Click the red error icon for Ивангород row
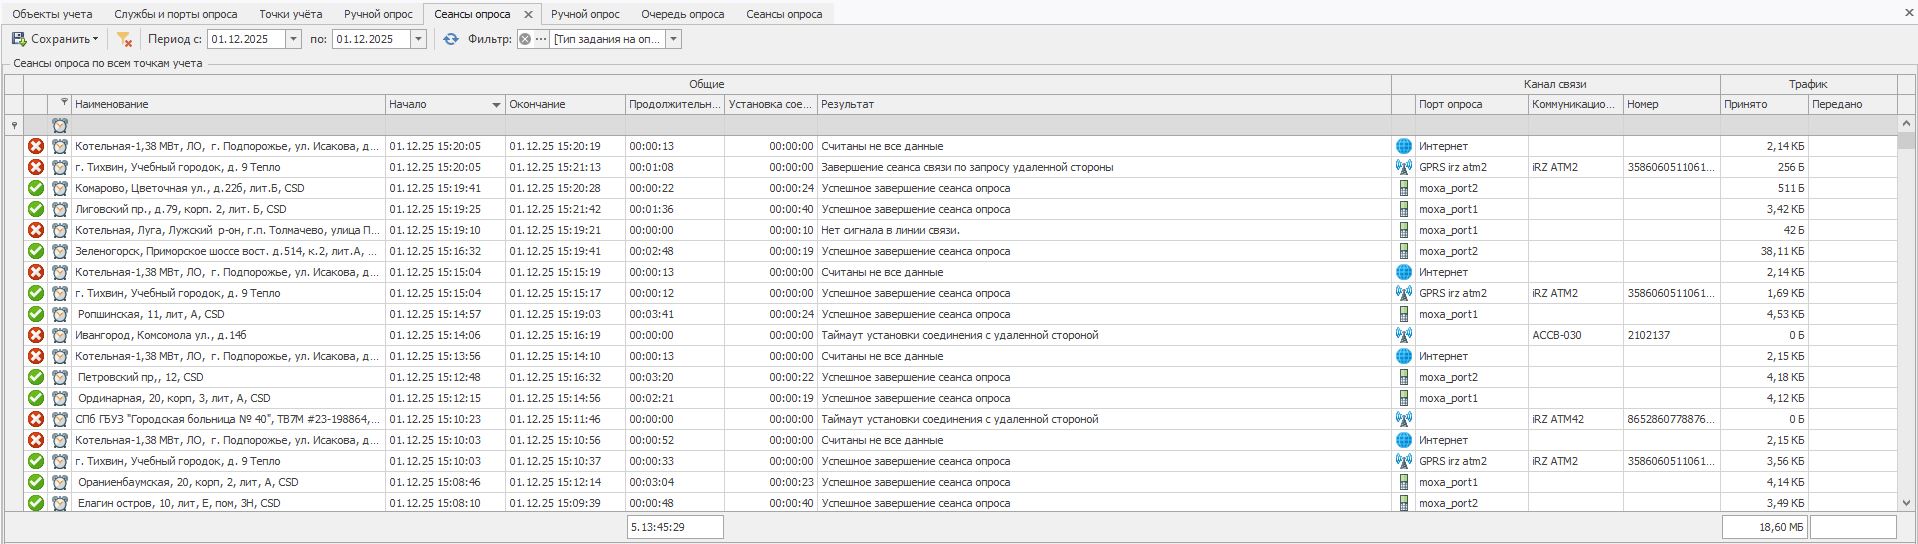Image resolution: width=1918 pixels, height=544 pixels. 36,335
